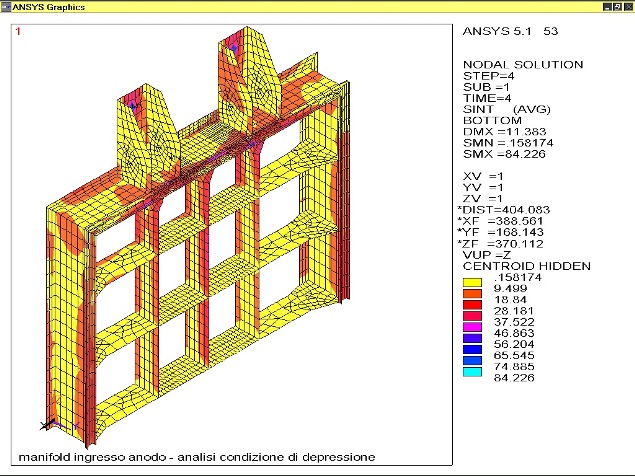
Task: Click the 'SMX =84.226' value
Action: (504, 154)
